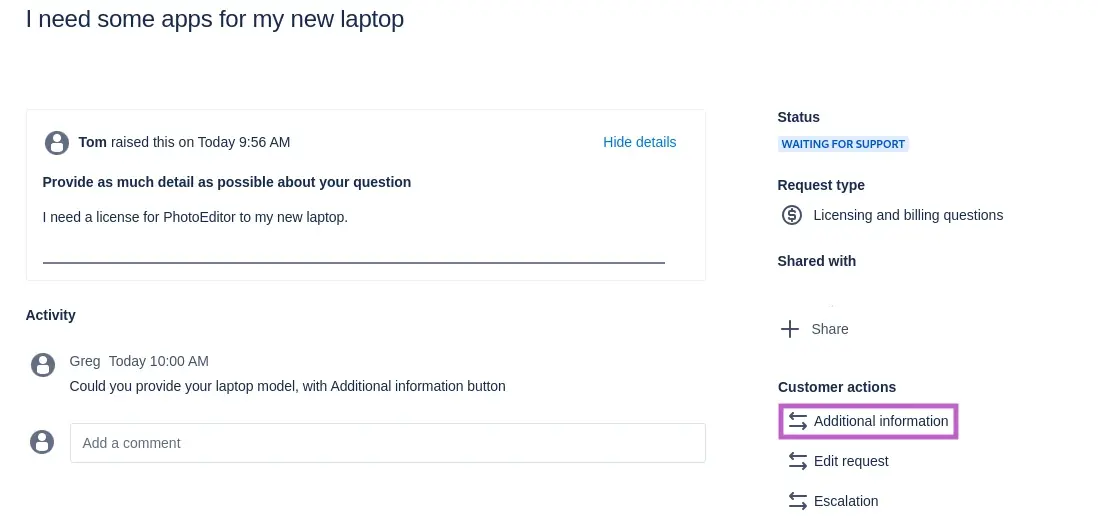
Task: Click the Waiting for Support status badge
Action: pyautogui.click(x=843, y=144)
